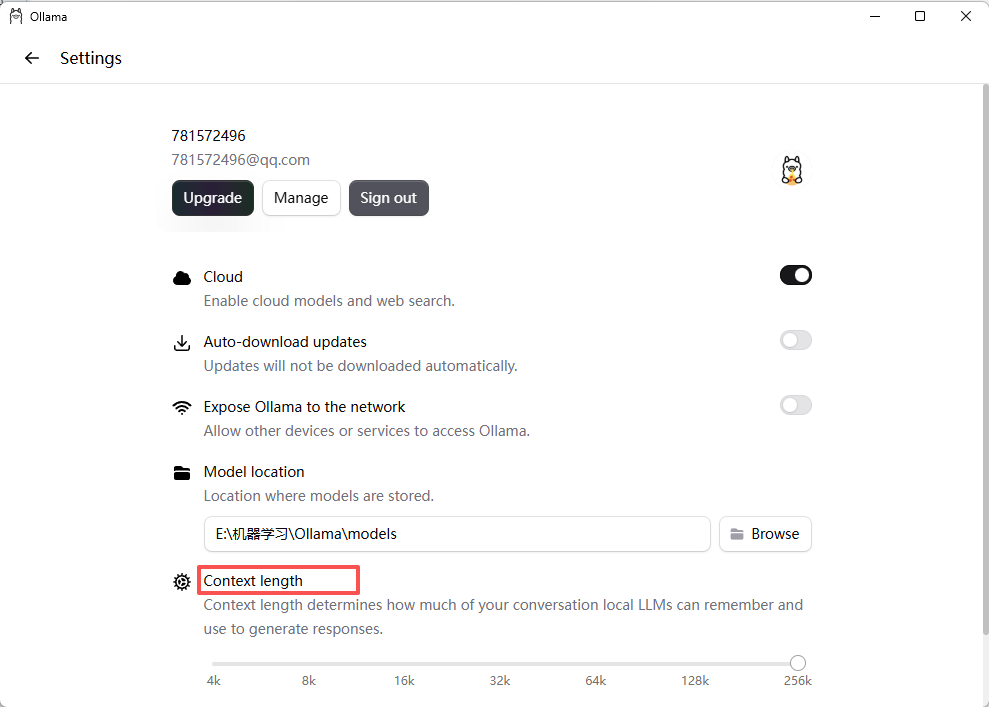
Task: Turn on Expose Ollama to the network
Action: (x=795, y=406)
